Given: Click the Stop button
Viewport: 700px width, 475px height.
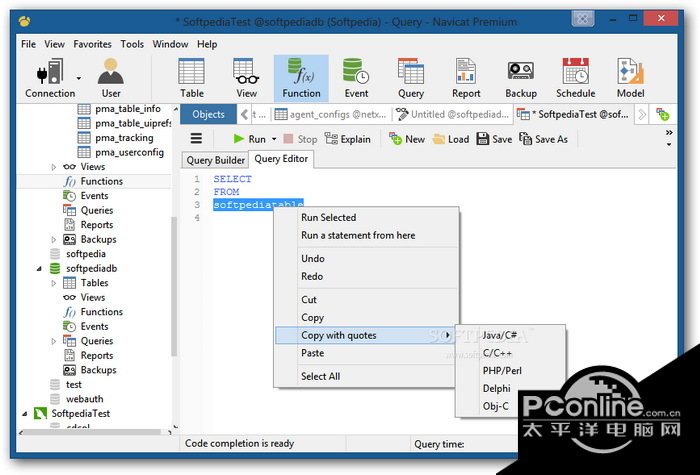Looking at the screenshot, I should click(x=300, y=139).
